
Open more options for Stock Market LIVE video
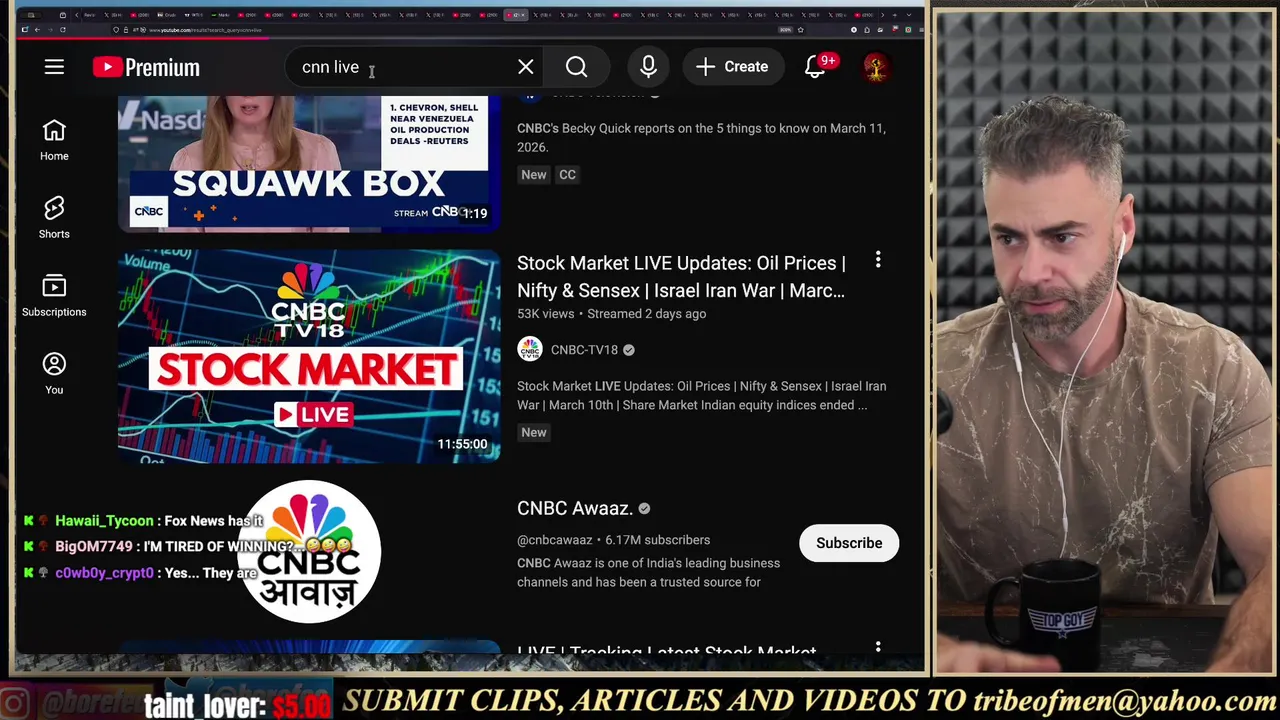click(x=878, y=260)
